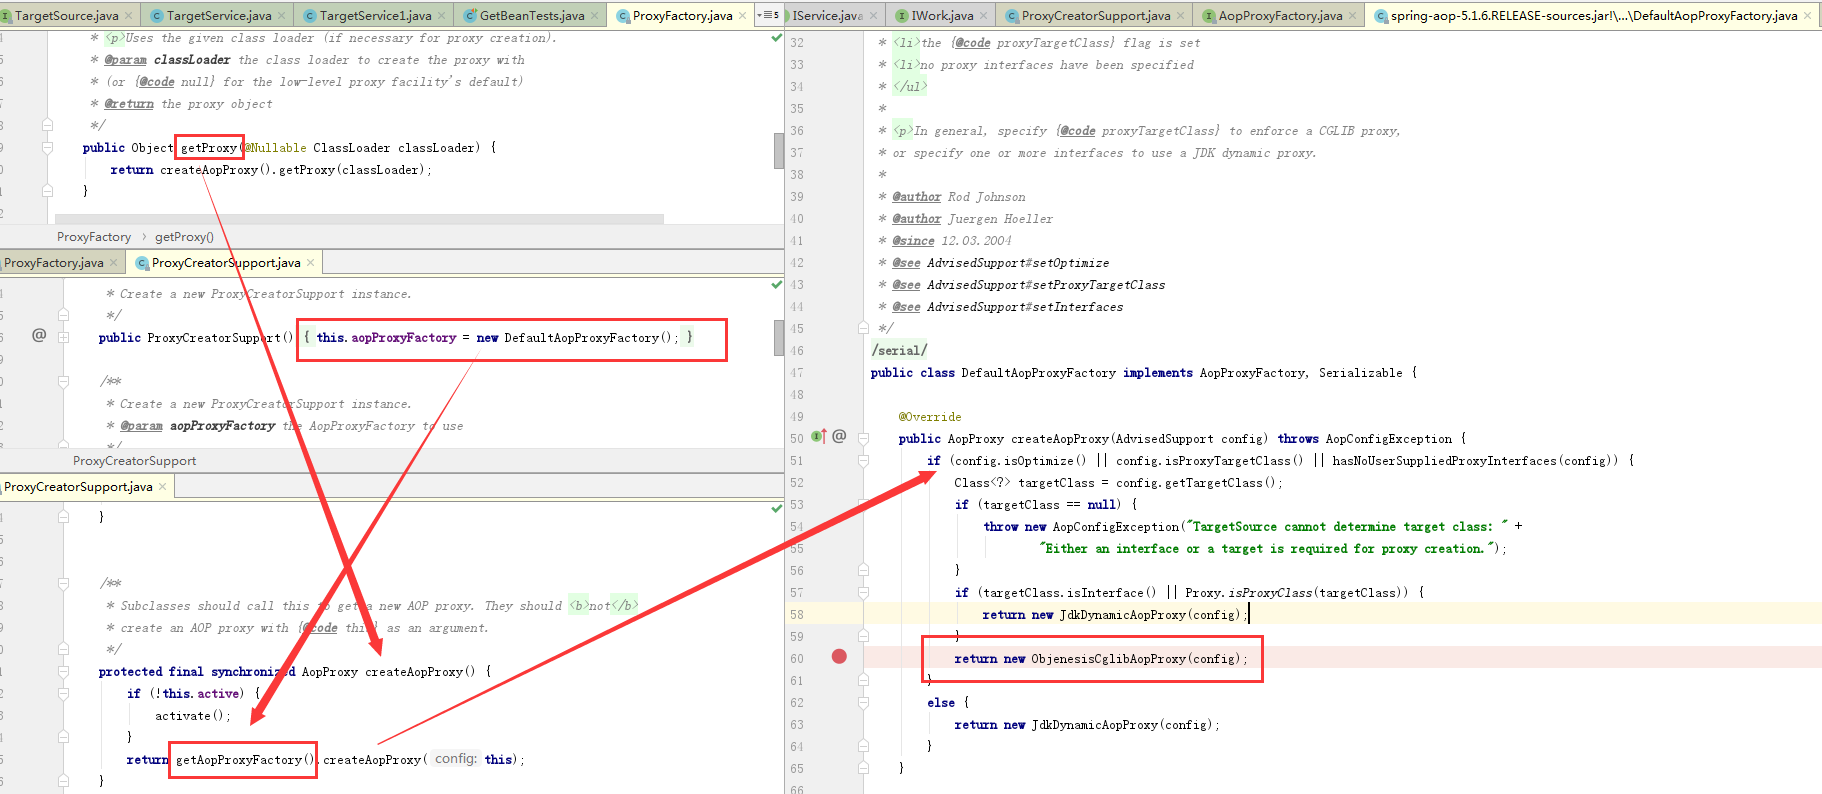Open the AopProxyFactory.java tab

(1280, 15)
